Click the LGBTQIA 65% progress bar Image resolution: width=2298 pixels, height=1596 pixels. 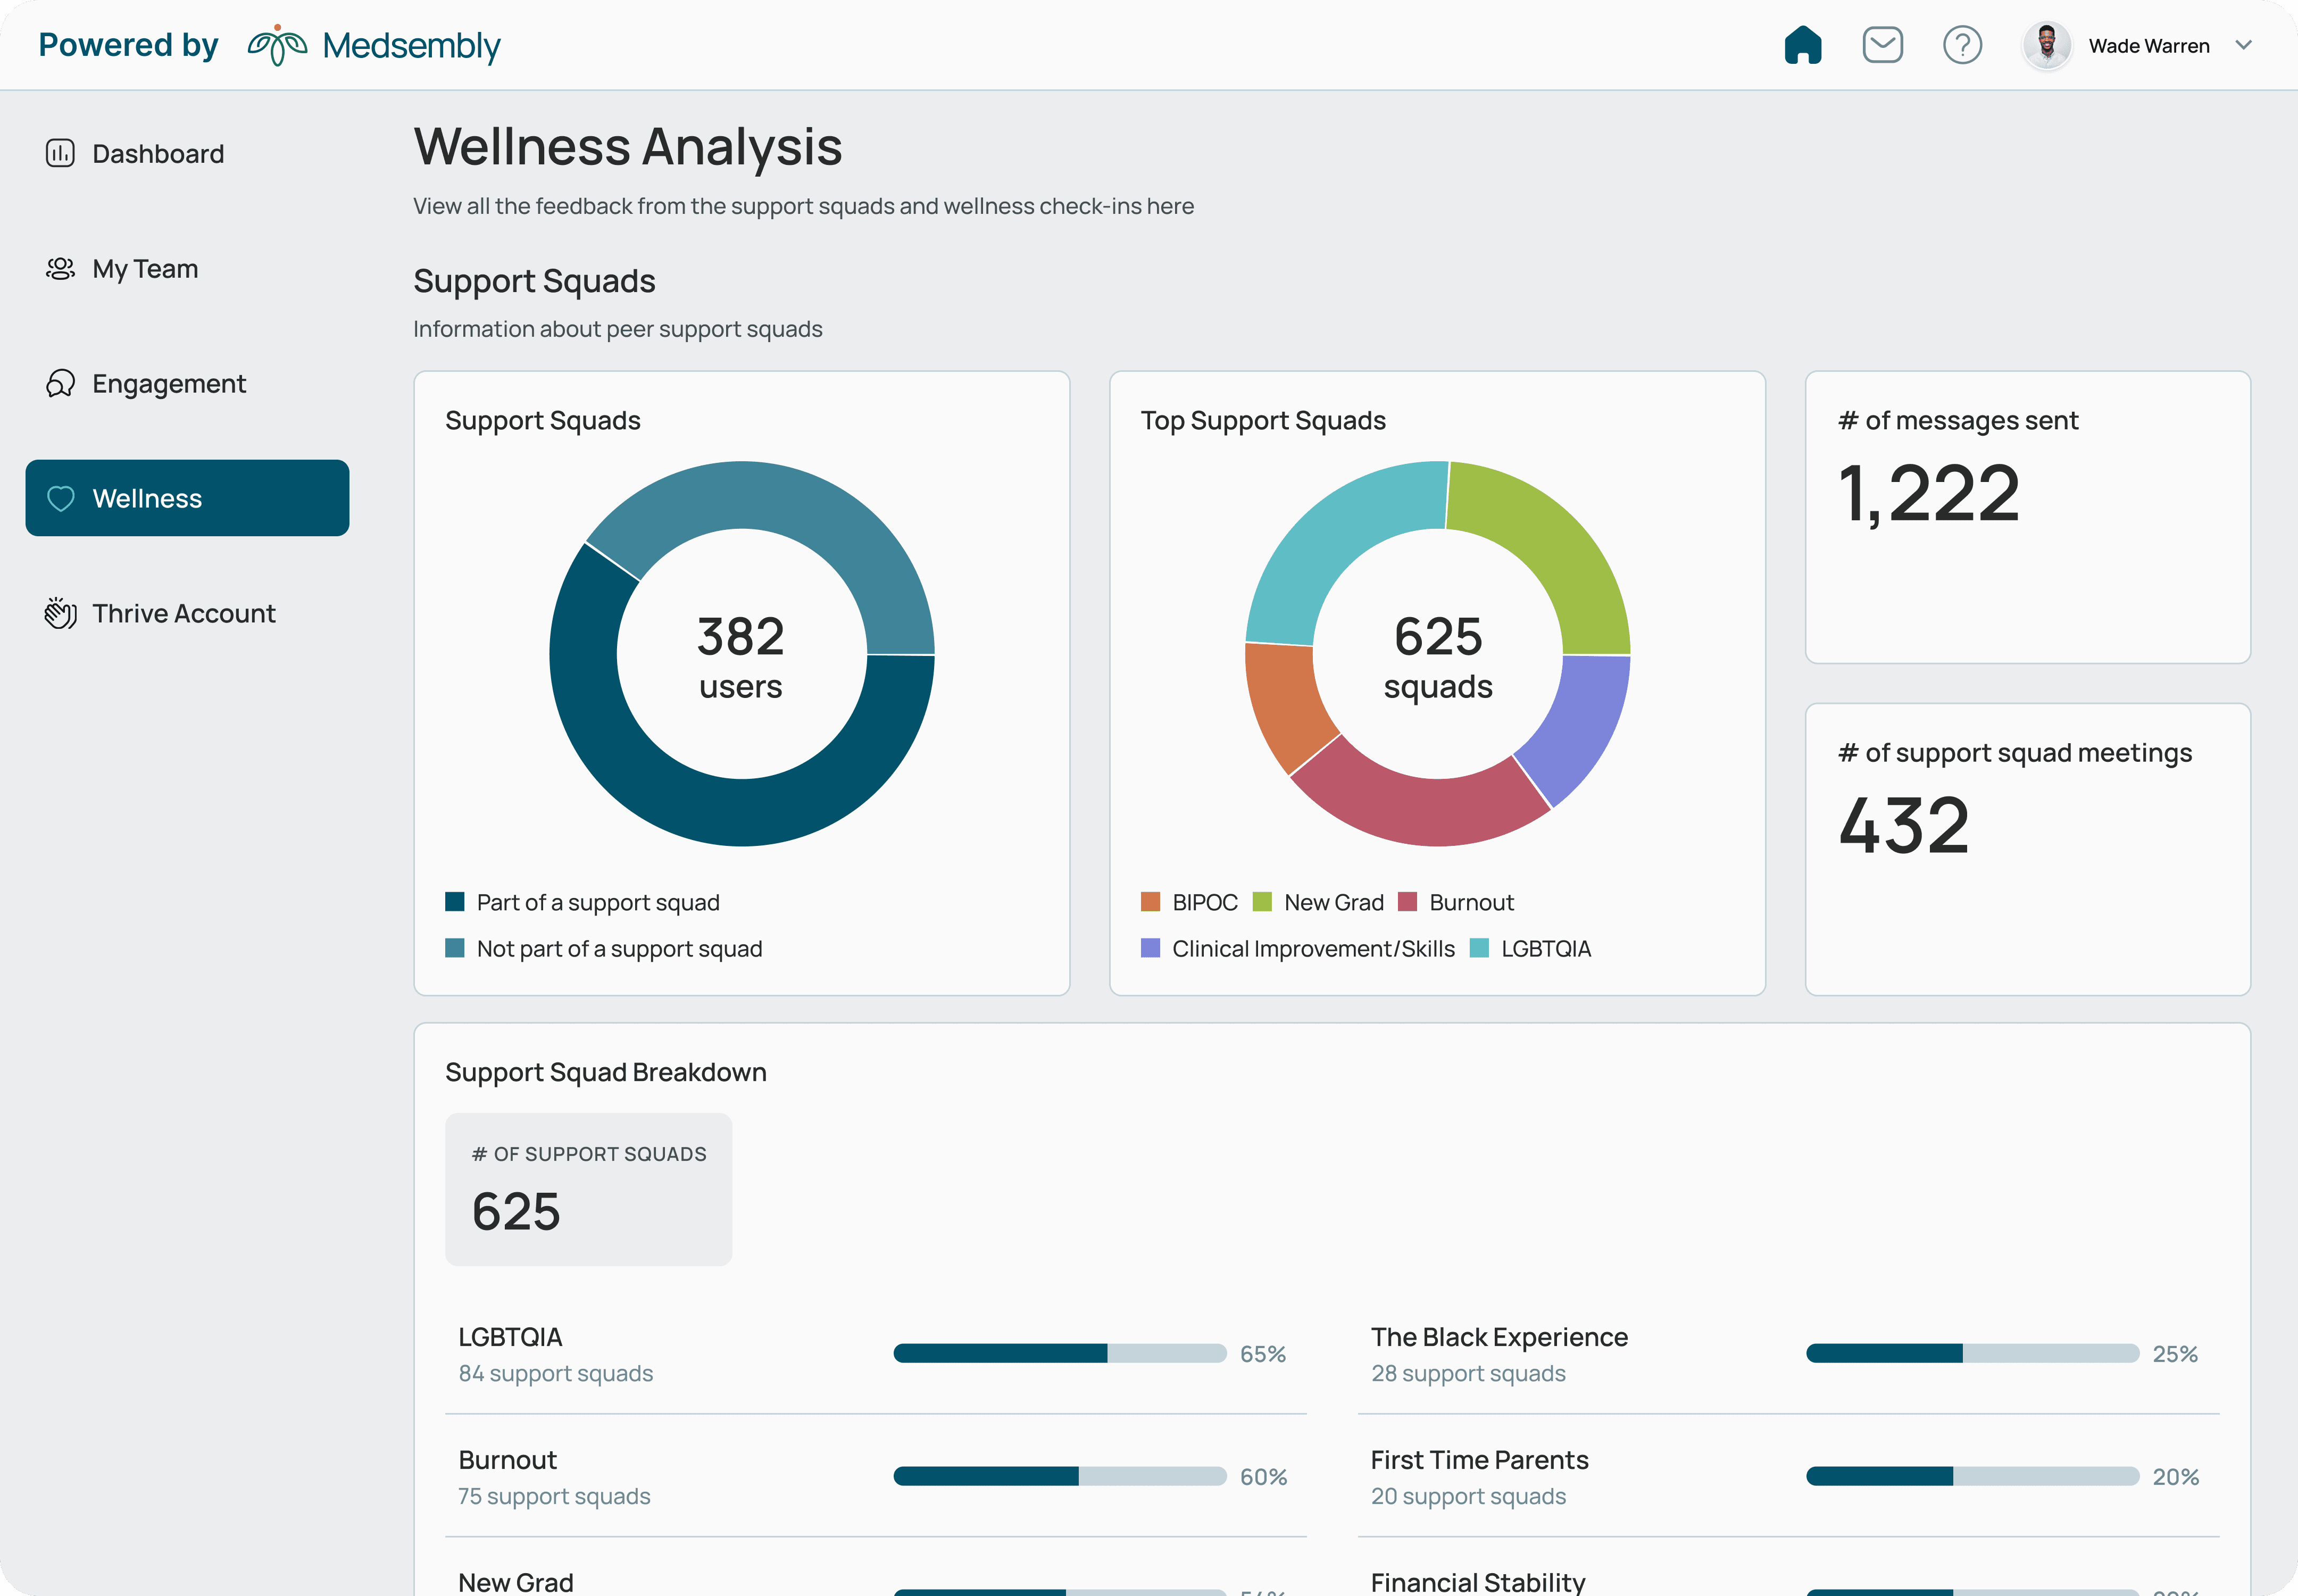point(1059,1353)
